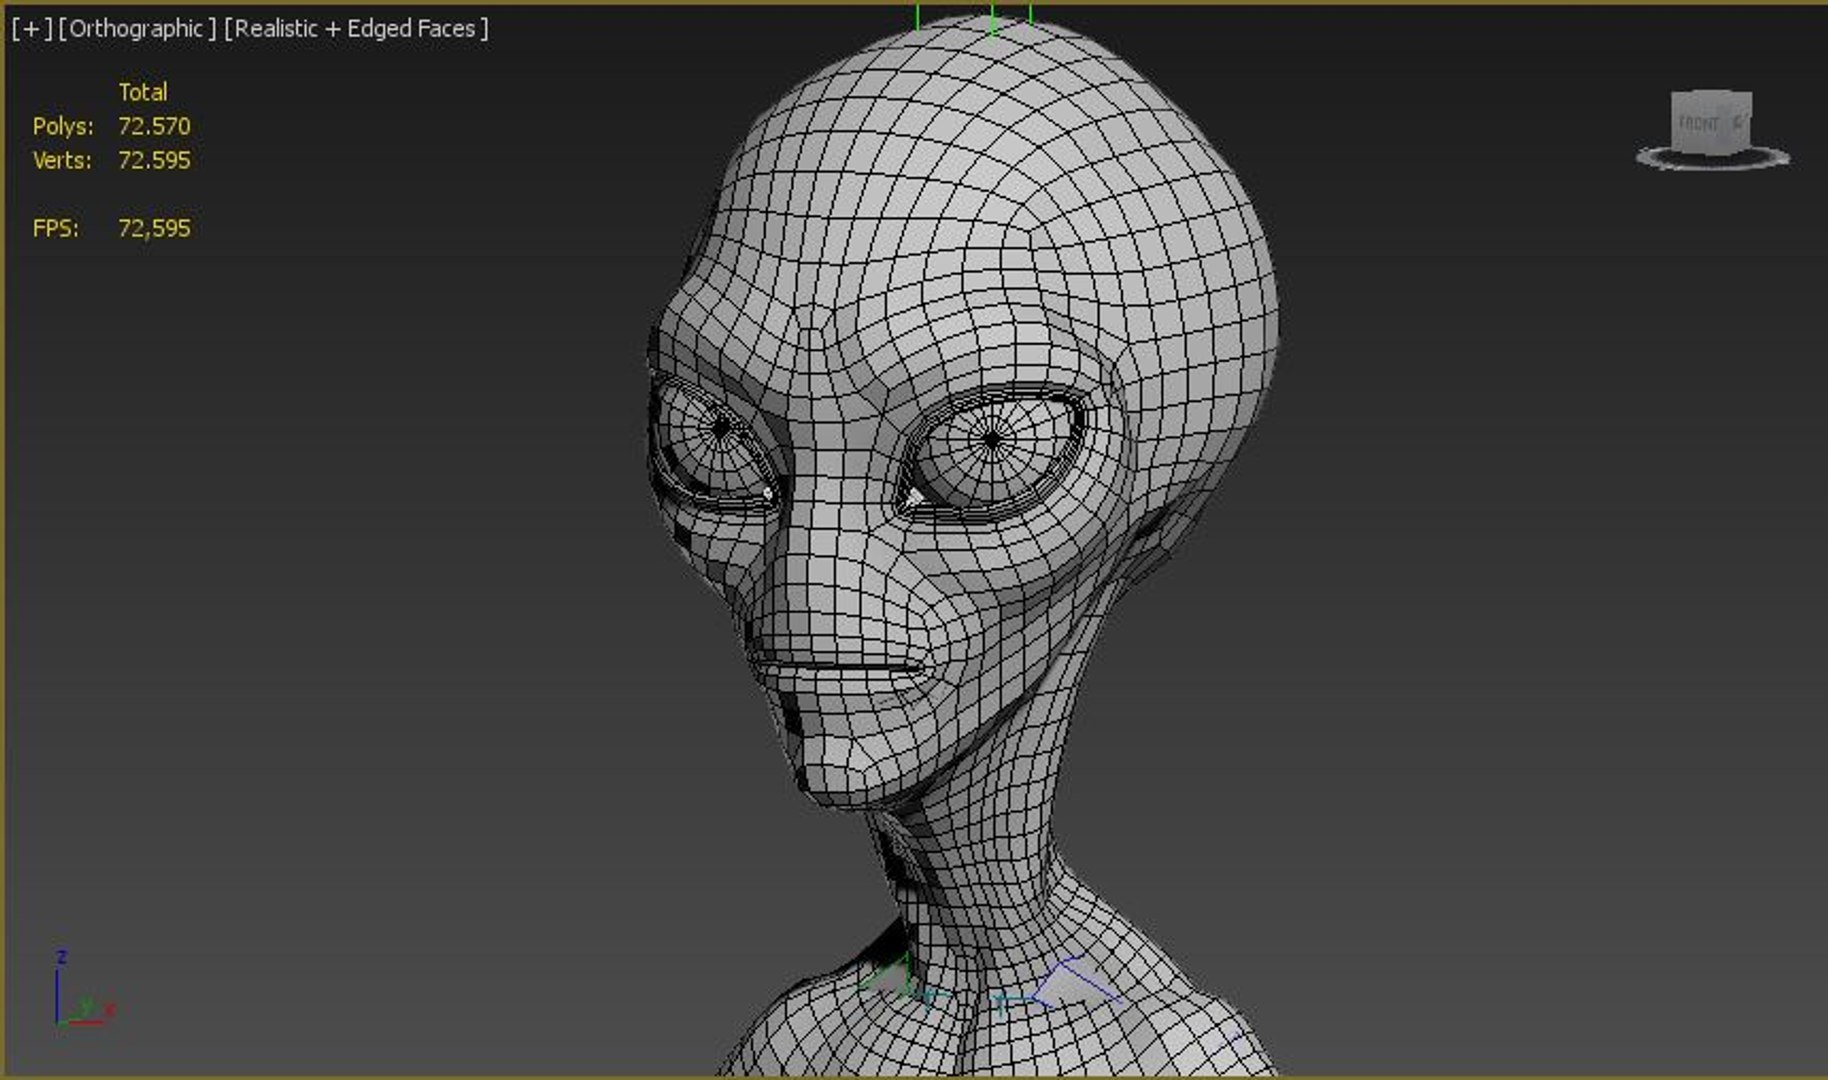Screen dimensions: 1828x1080
Task: Click the Verts: statistics label
Action: point(62,160)
